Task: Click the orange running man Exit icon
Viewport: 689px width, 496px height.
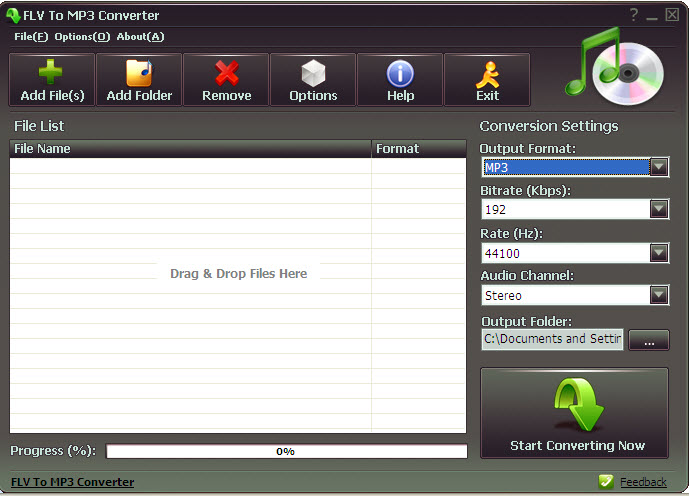Action: [488, 75]
